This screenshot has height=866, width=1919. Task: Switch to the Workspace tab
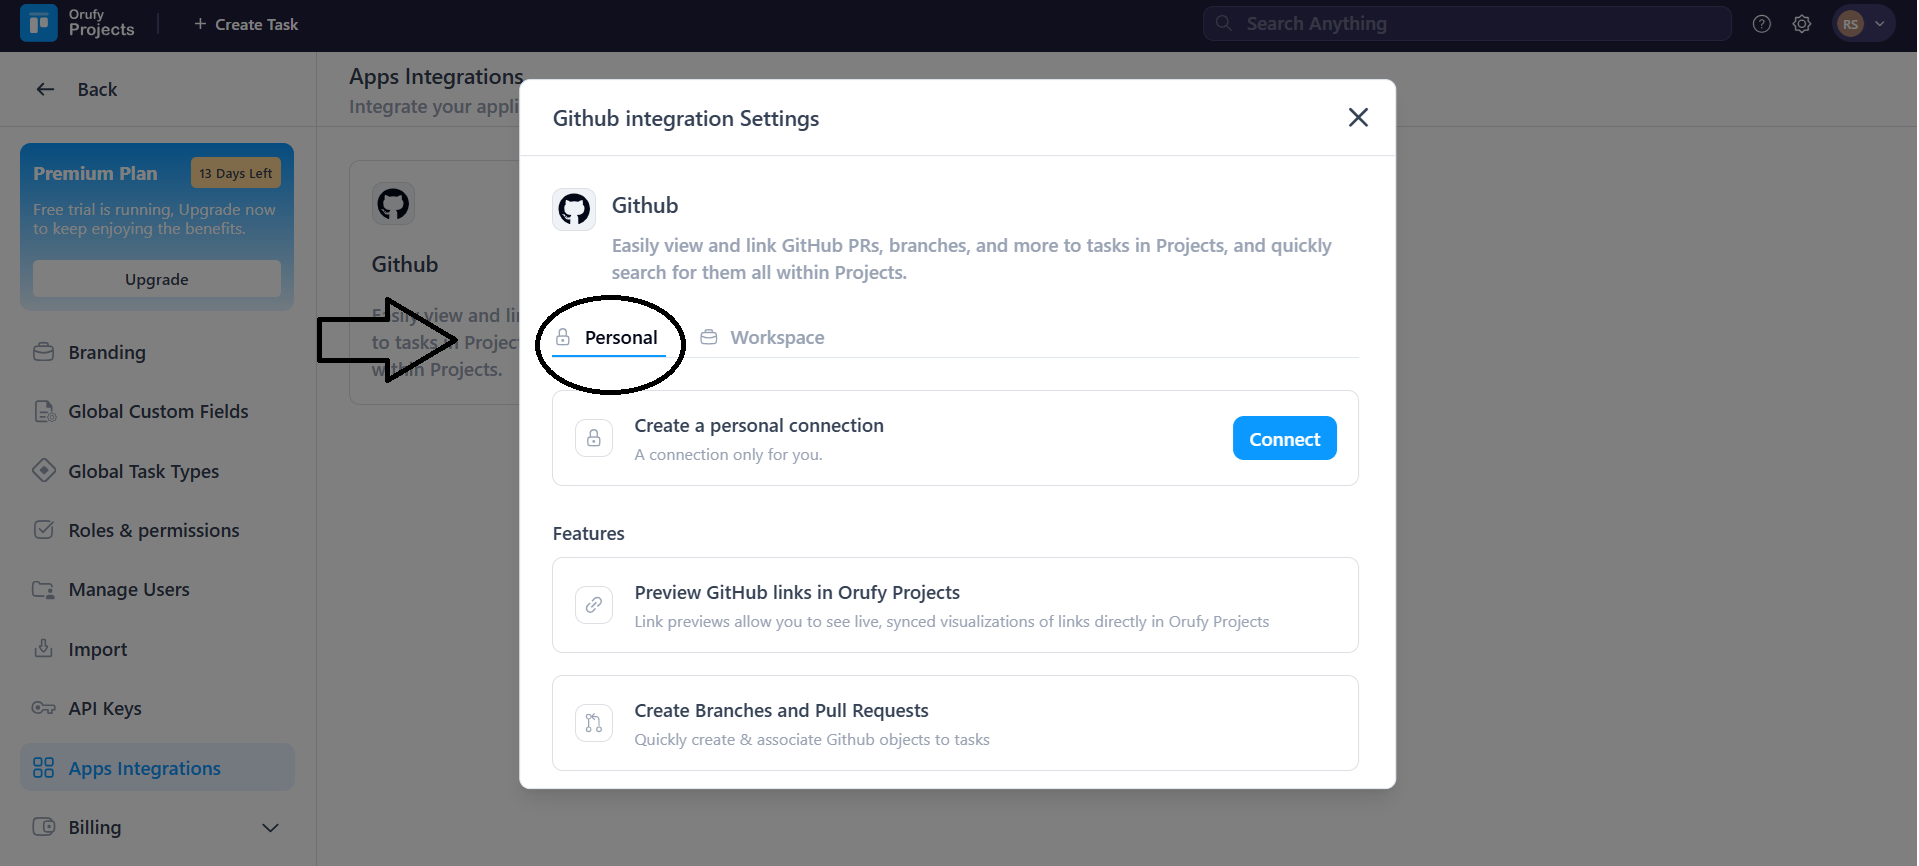pos(763,338)
